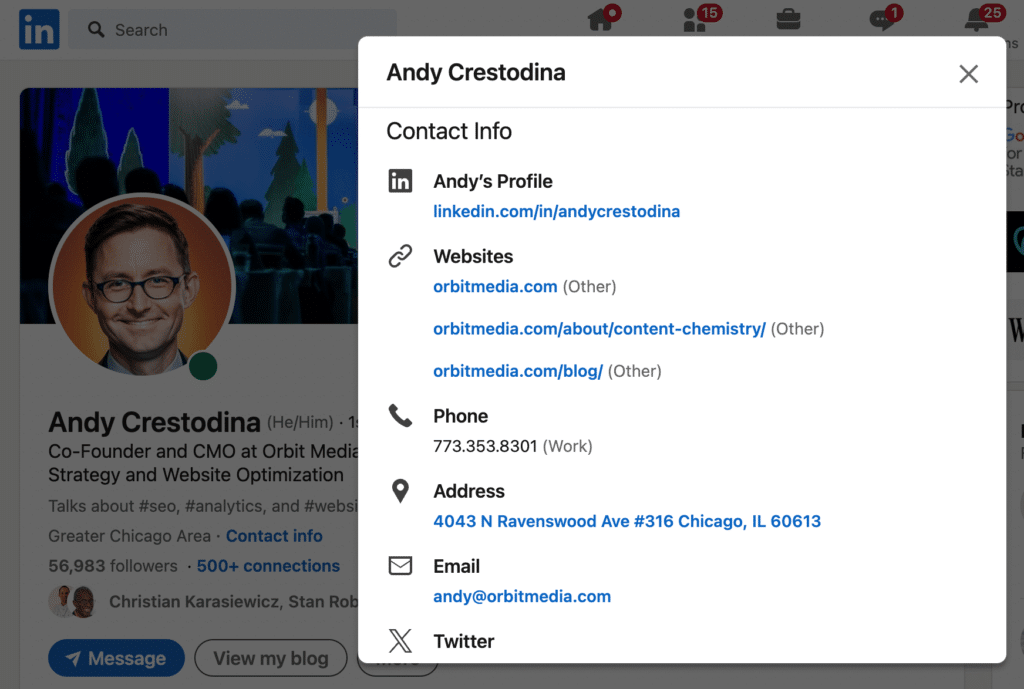This screenshot has height=689, width=1024.
Task: Open the Home icon in navigation
Action: coord(600,20)
